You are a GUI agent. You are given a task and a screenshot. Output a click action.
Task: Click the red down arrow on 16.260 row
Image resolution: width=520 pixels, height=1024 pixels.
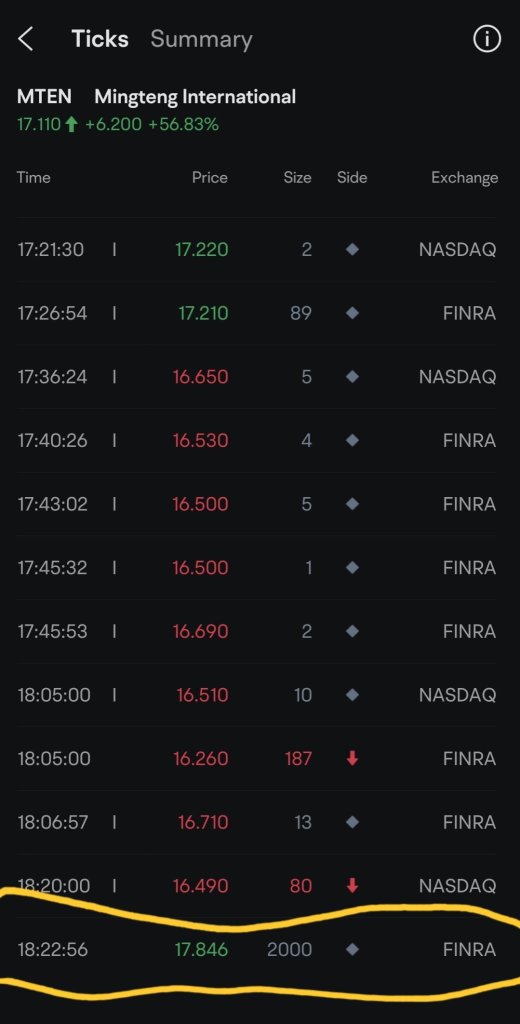[x=352, y=758]
